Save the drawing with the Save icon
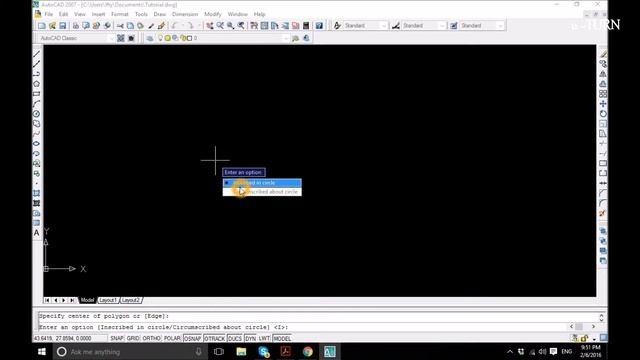 tap(62, 26)
